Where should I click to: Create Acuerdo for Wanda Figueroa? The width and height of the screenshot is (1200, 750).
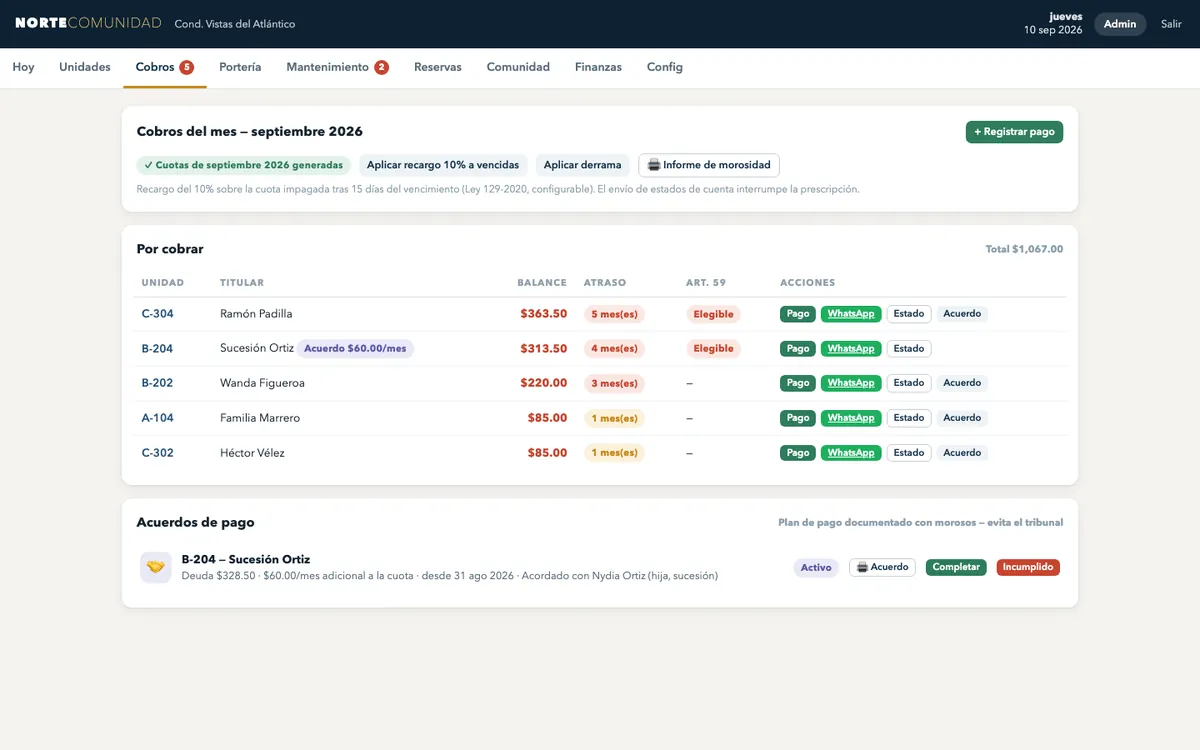(962, 383)
